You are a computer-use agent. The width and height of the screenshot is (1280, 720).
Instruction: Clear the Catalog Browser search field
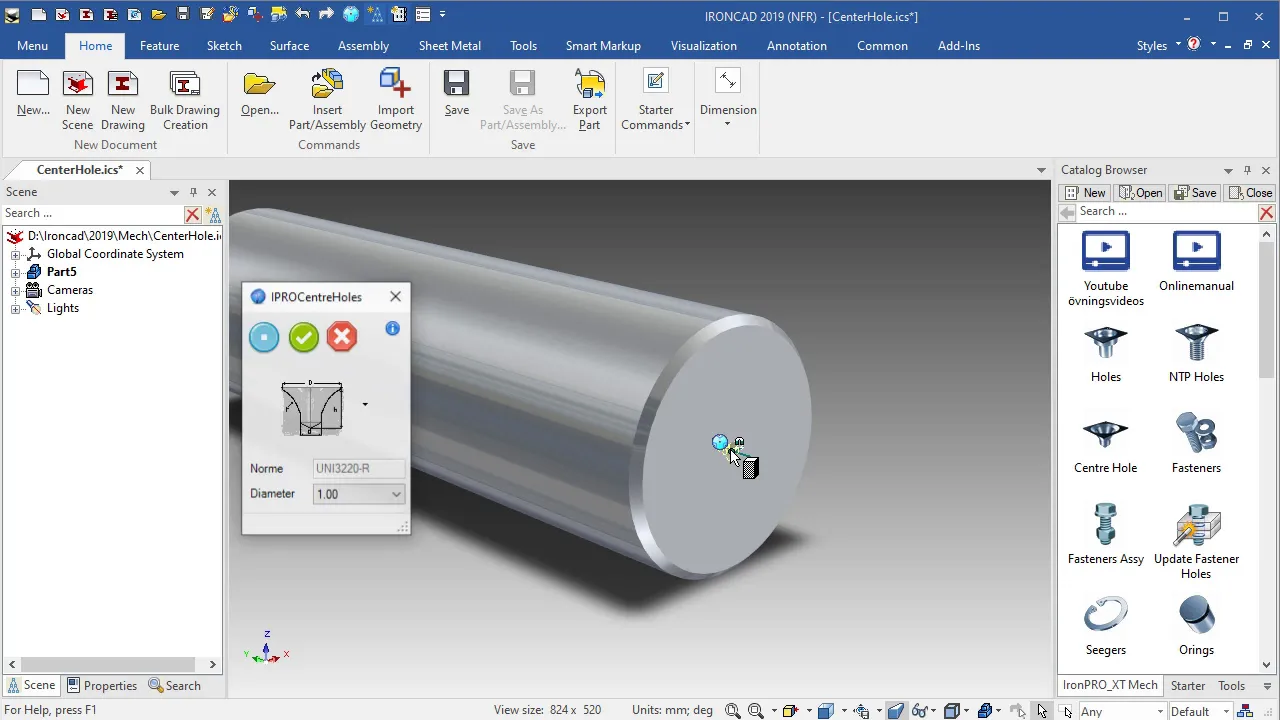click(1266, 213)
